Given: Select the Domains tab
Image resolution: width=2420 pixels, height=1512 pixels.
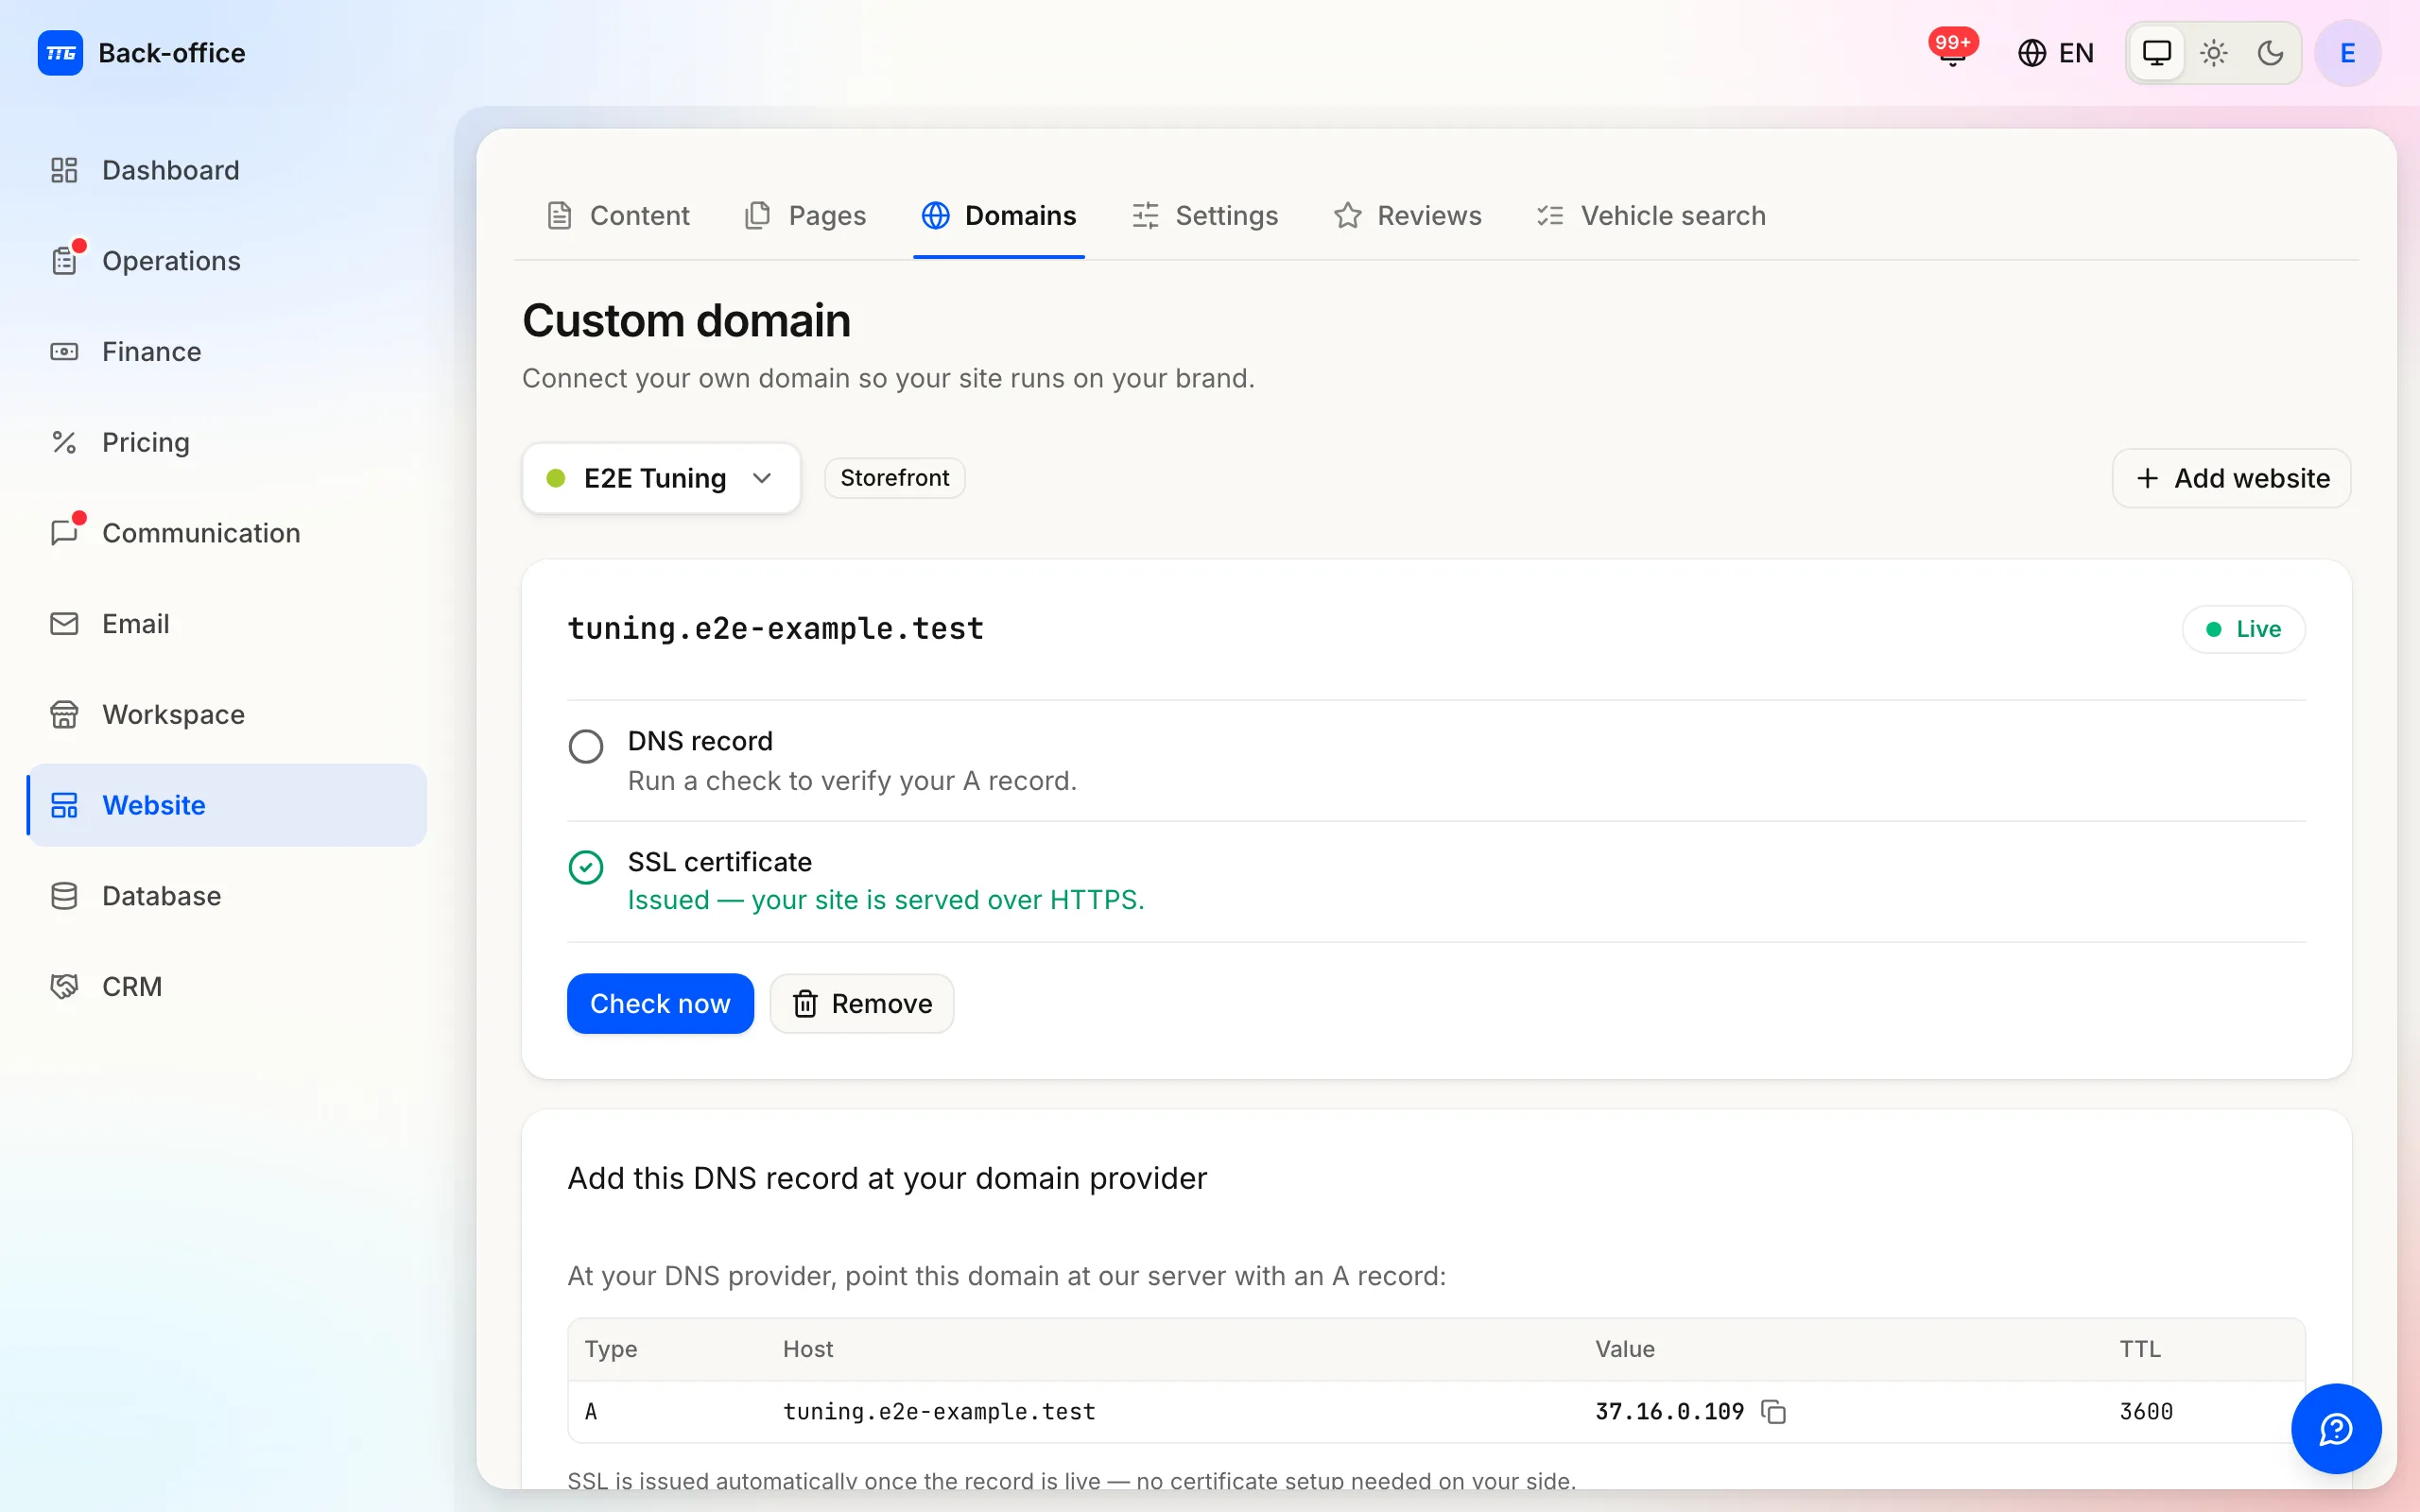Looking at the screenshot, I should tap(998, 216).
